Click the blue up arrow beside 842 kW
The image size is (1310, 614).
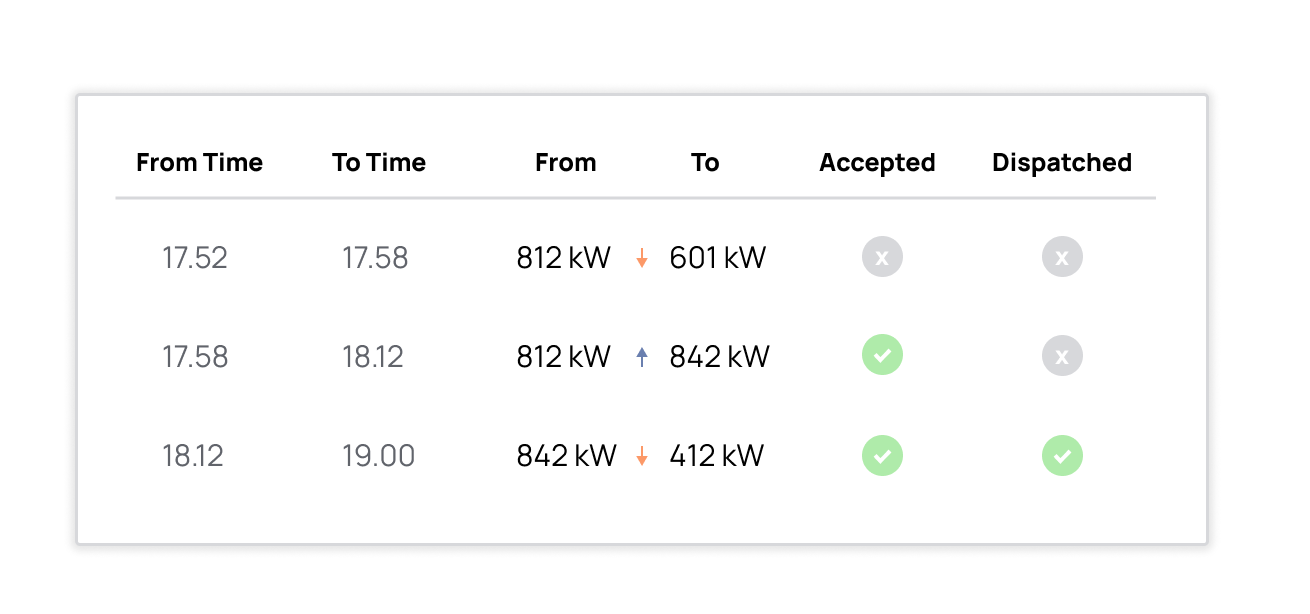coord(642,357)
